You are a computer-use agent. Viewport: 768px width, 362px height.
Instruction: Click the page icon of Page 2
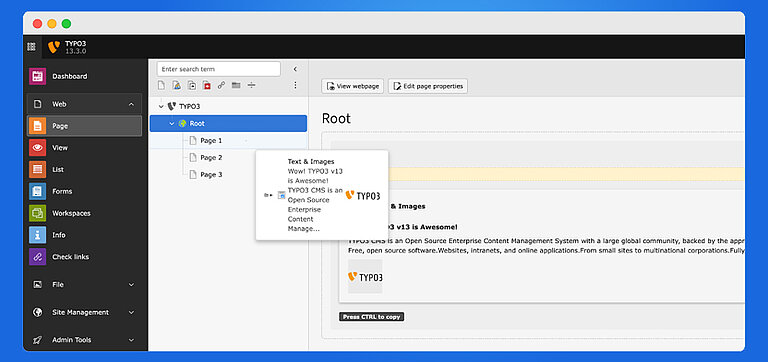pyautogui.click(x=193, y=158)
